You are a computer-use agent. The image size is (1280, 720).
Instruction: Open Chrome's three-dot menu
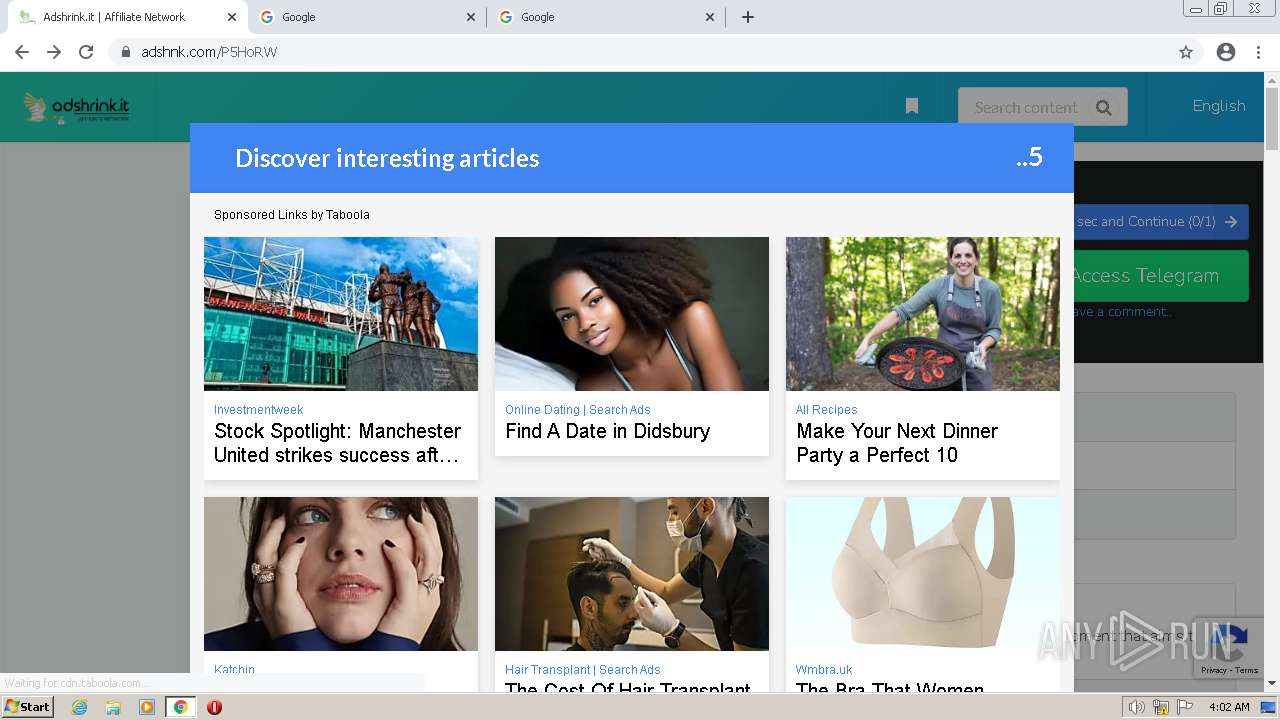pyautogui.click(x=1258, y=52)
